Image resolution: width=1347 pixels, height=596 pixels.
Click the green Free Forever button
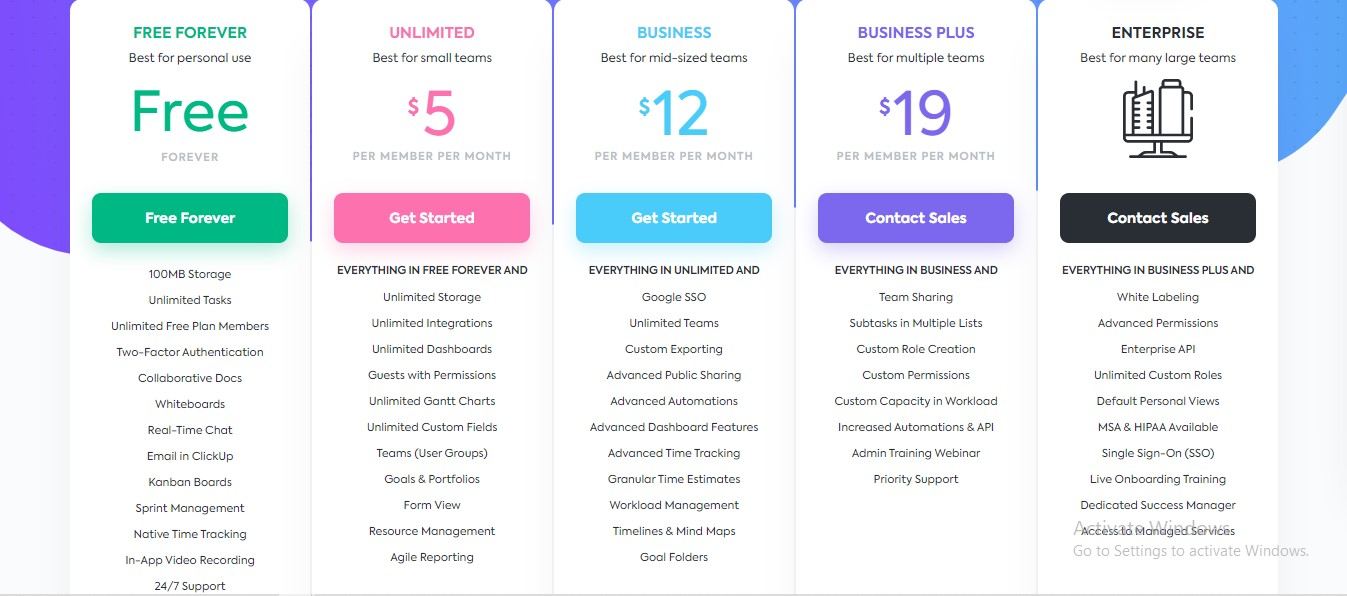tap(190, 218)
